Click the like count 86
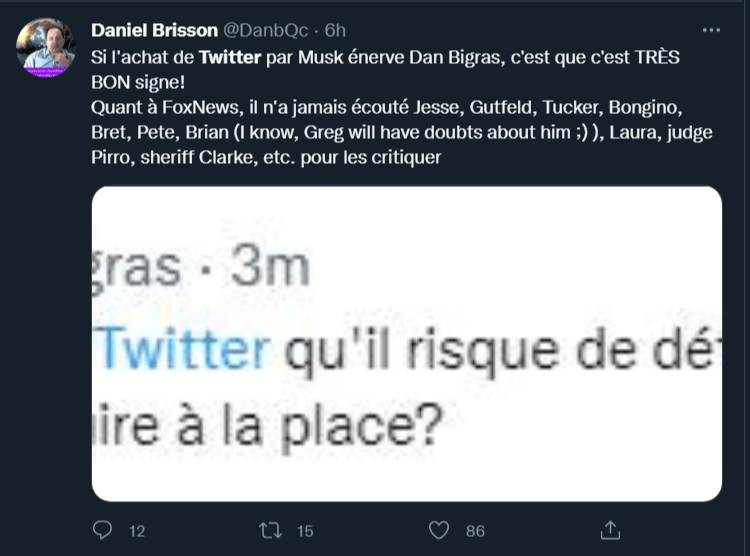Viewport: 750px width, 556px height. coord(475,530)
